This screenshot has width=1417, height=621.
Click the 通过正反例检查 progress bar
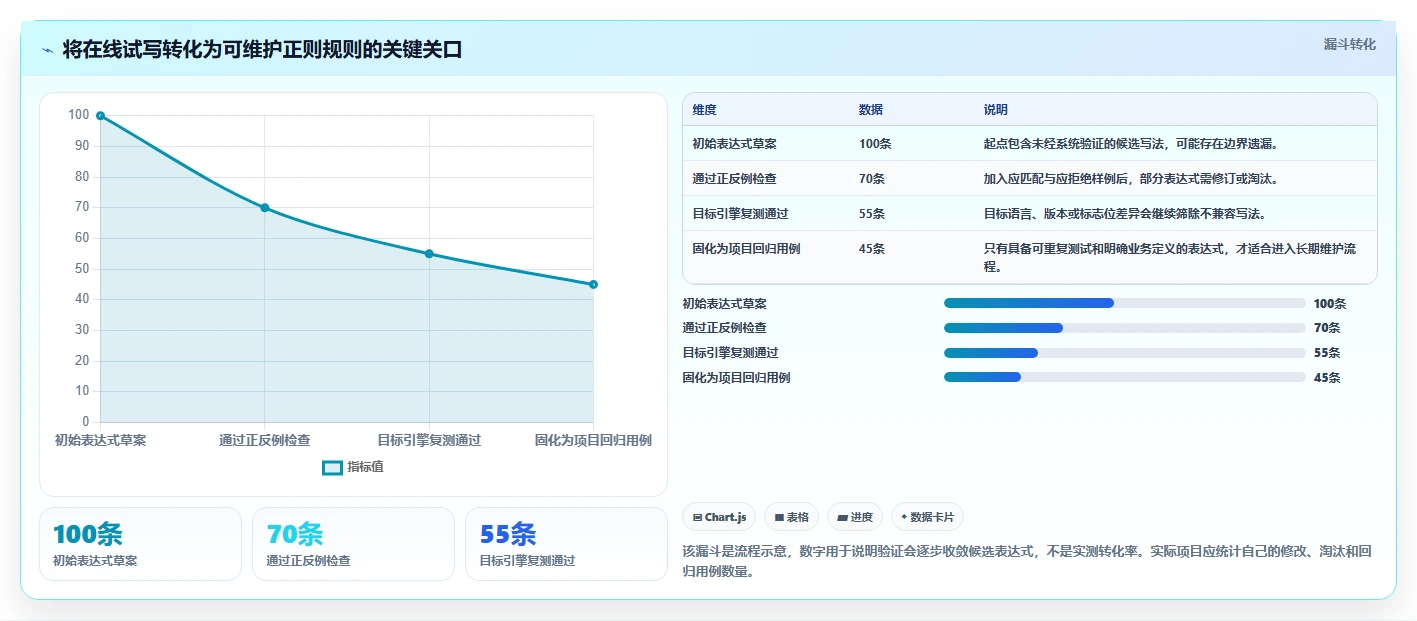click(x=1125, y=328)
